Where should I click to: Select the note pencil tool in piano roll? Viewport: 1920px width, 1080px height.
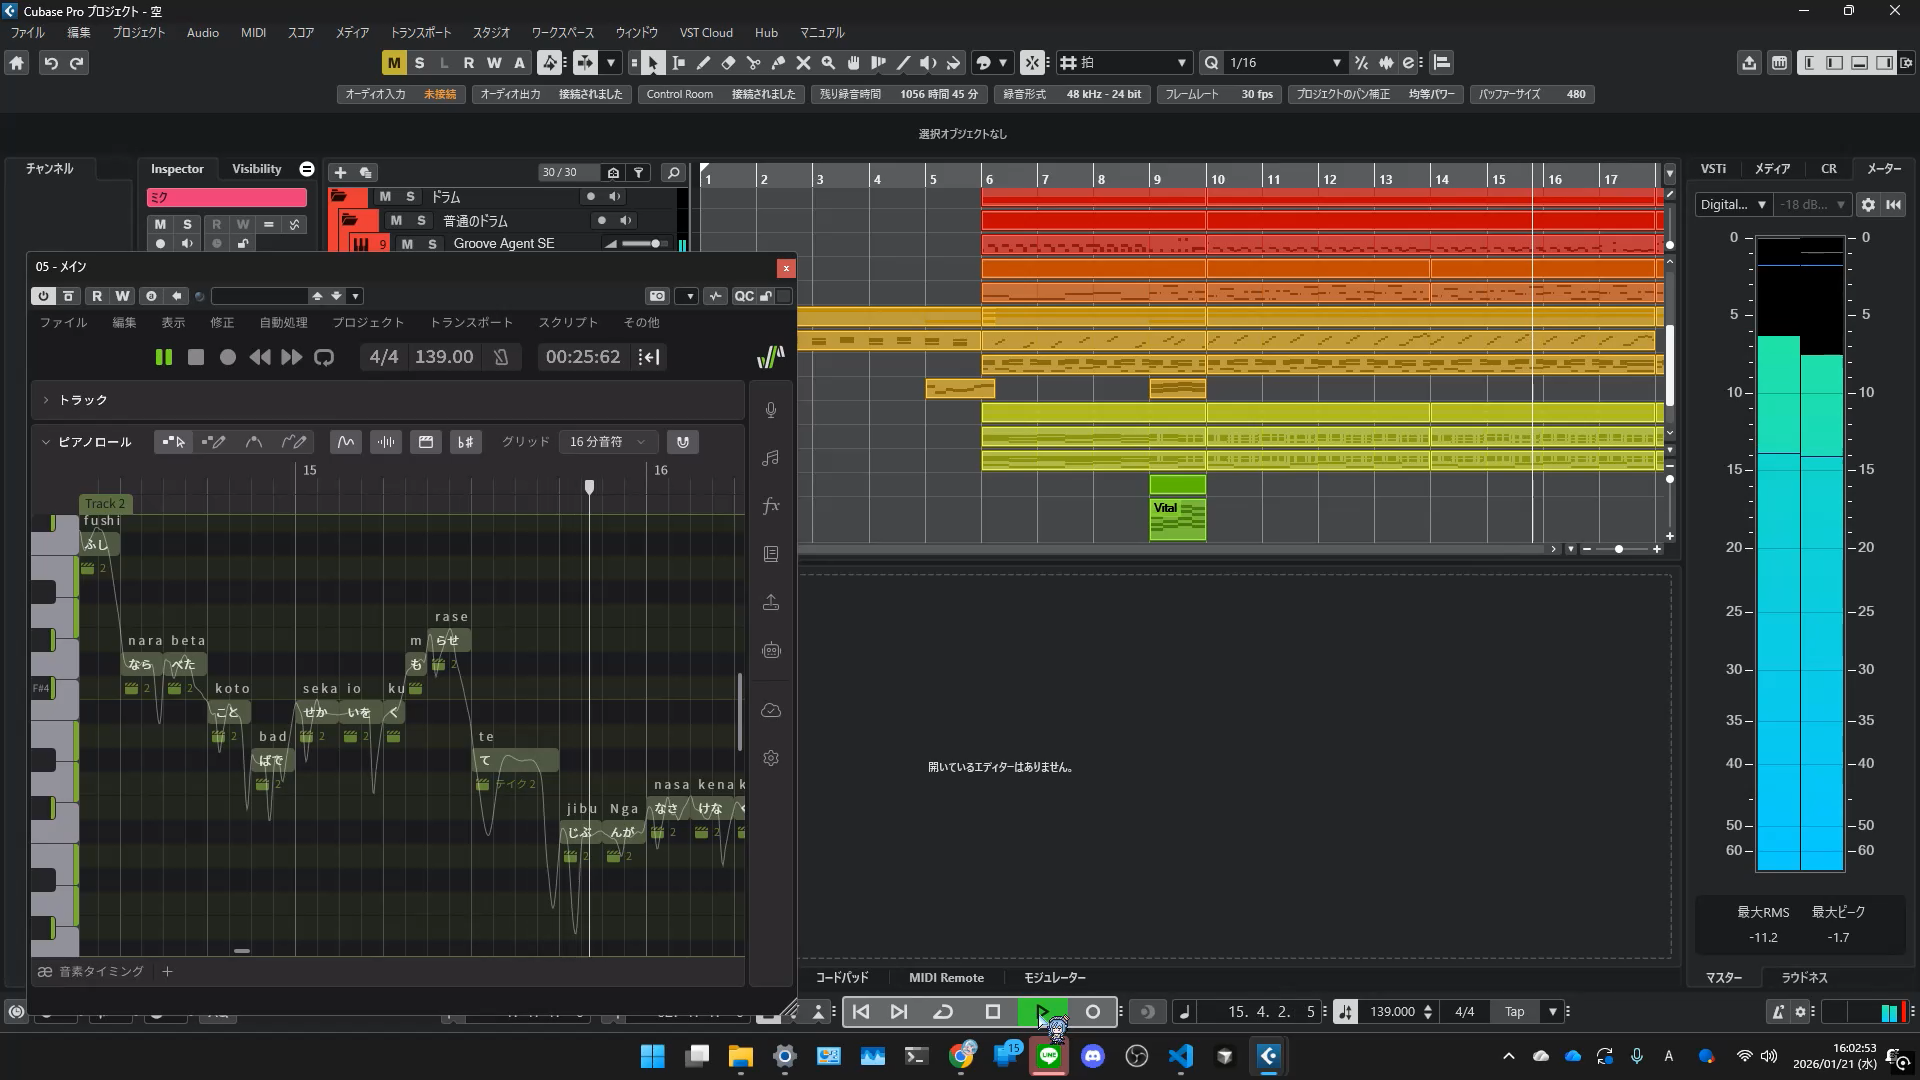[214, 442]
